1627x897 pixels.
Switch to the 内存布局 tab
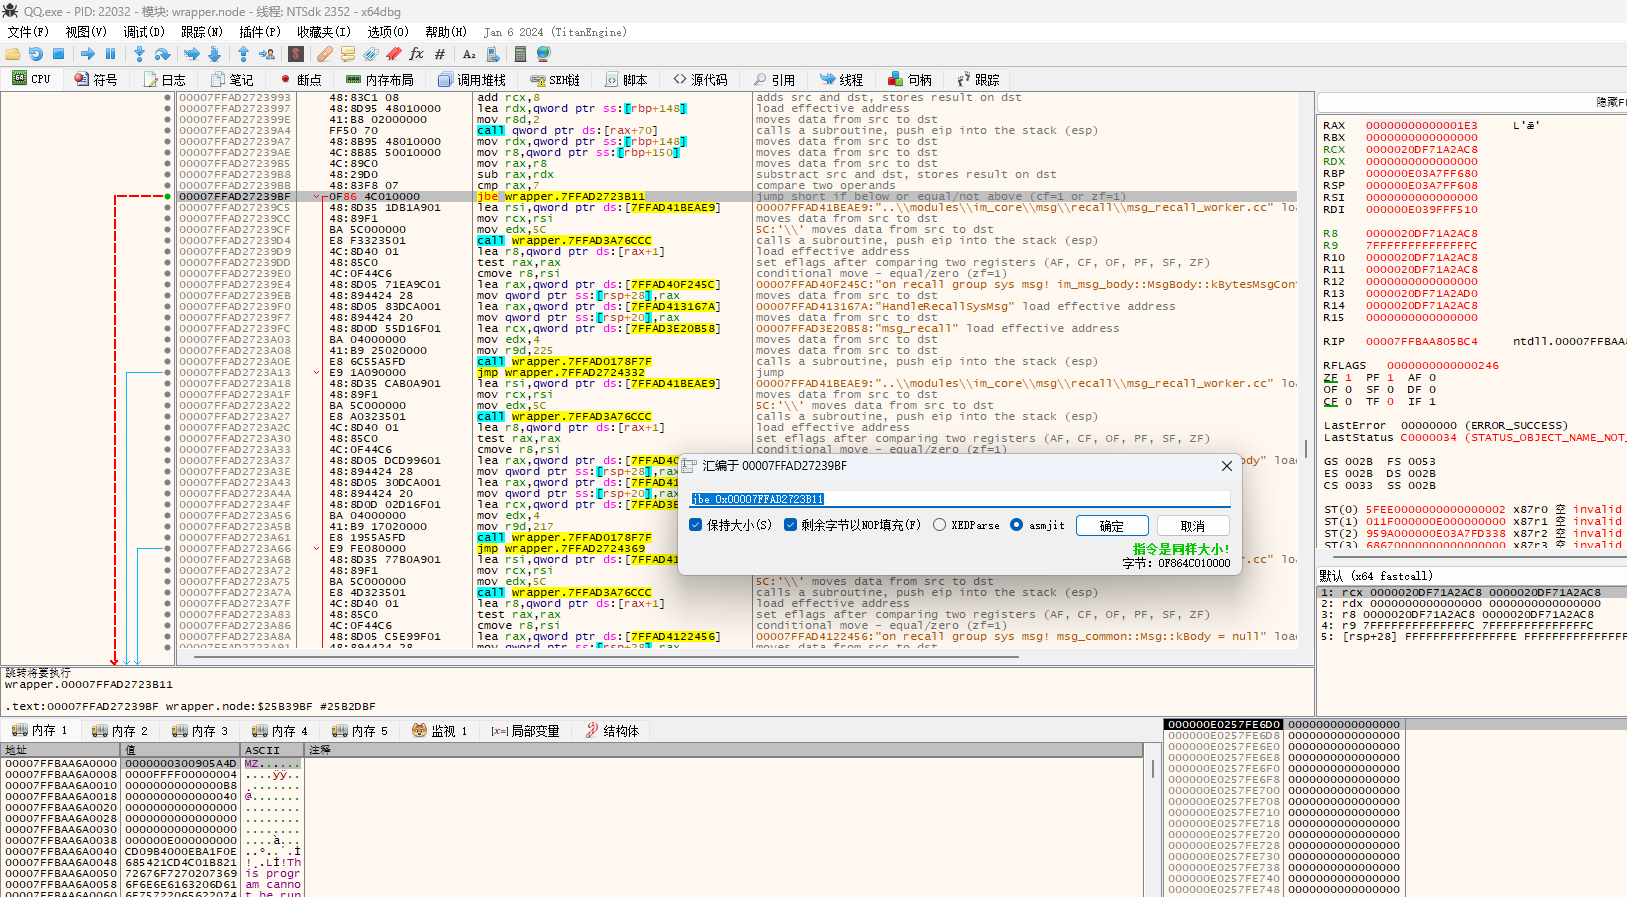pyautogui.click(x=380, y=80)
